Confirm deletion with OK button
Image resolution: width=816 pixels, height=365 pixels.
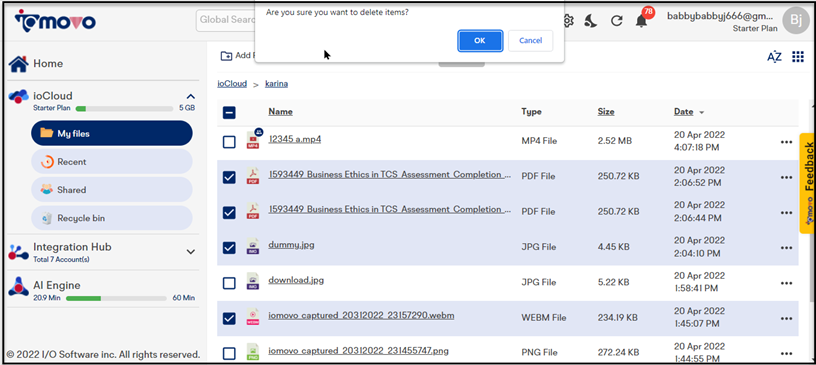coord(480,41)
